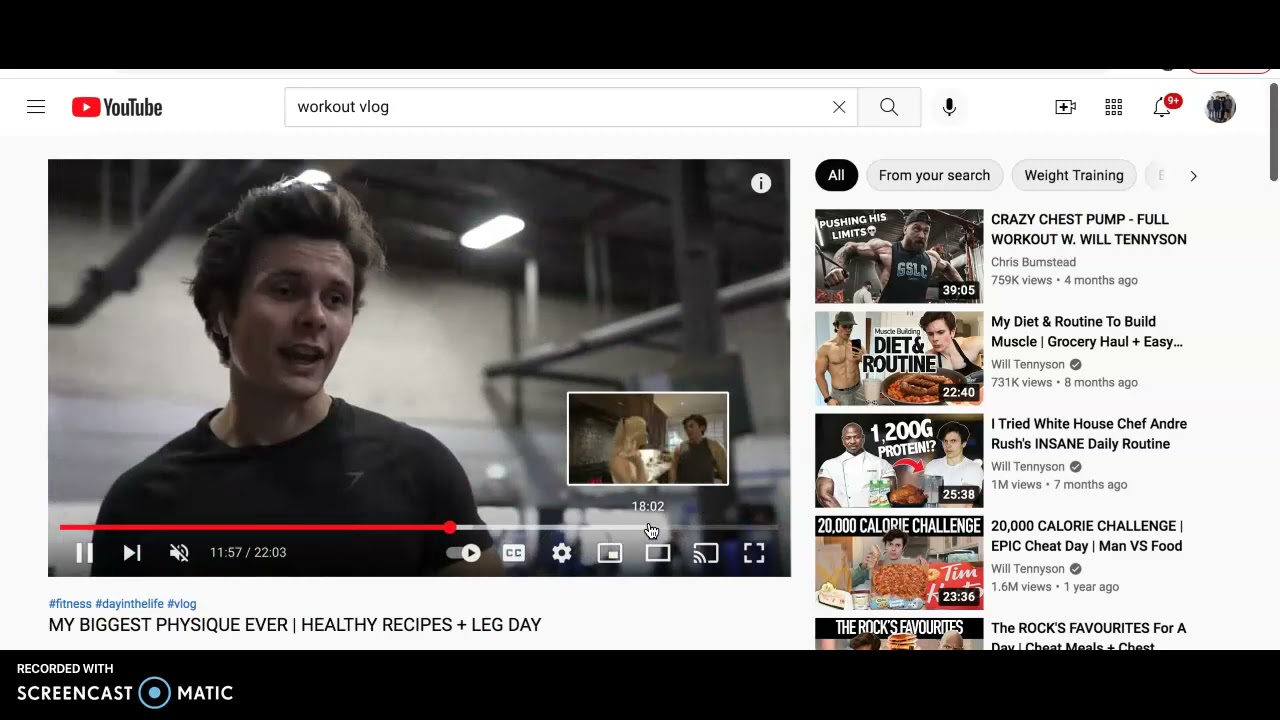Start voice search with microphone icon

coord(949,107)
